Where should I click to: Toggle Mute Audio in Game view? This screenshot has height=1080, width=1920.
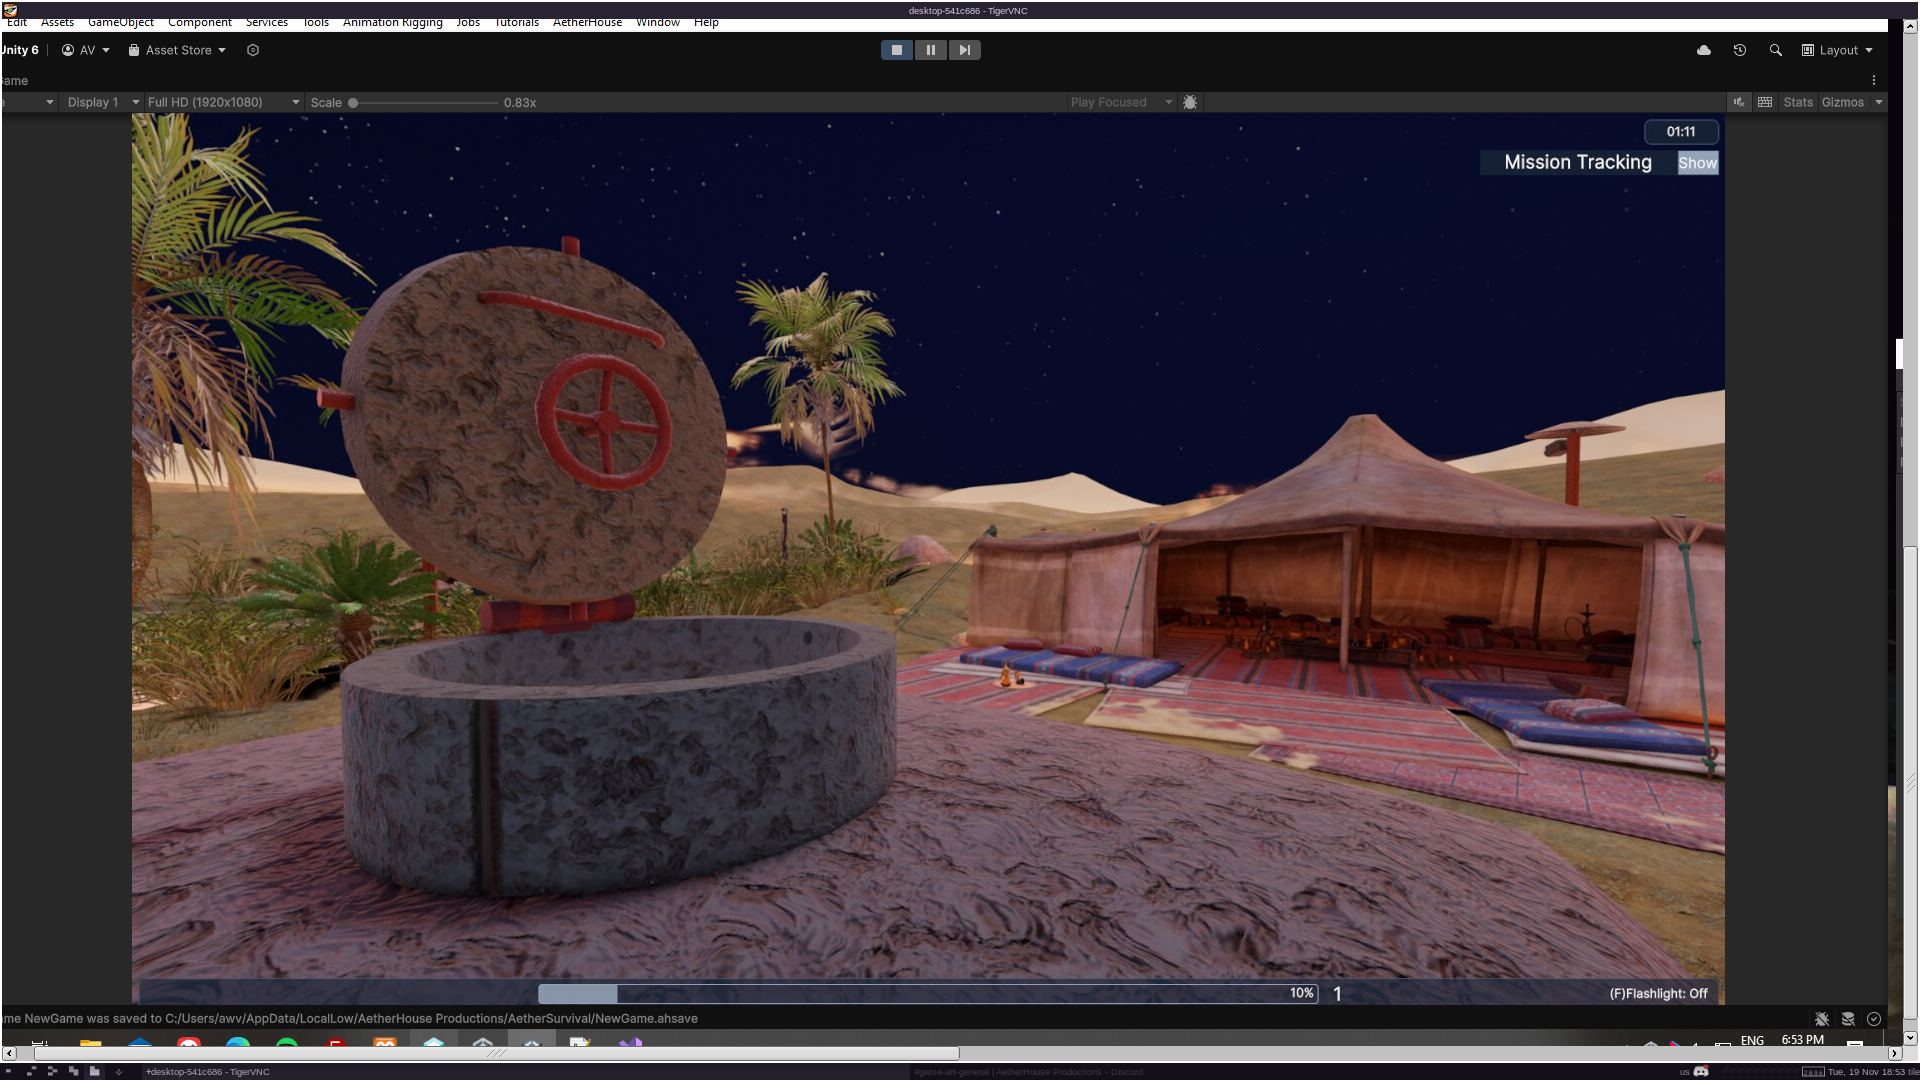point(1740,102)
